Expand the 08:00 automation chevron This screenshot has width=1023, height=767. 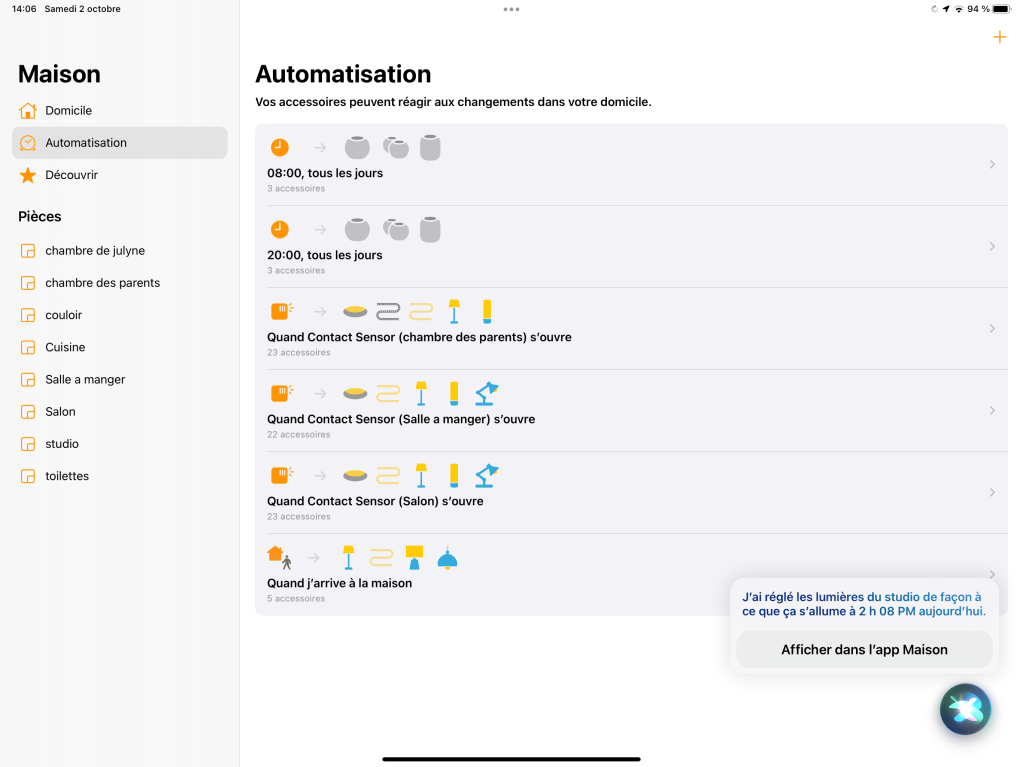point(991,164)
